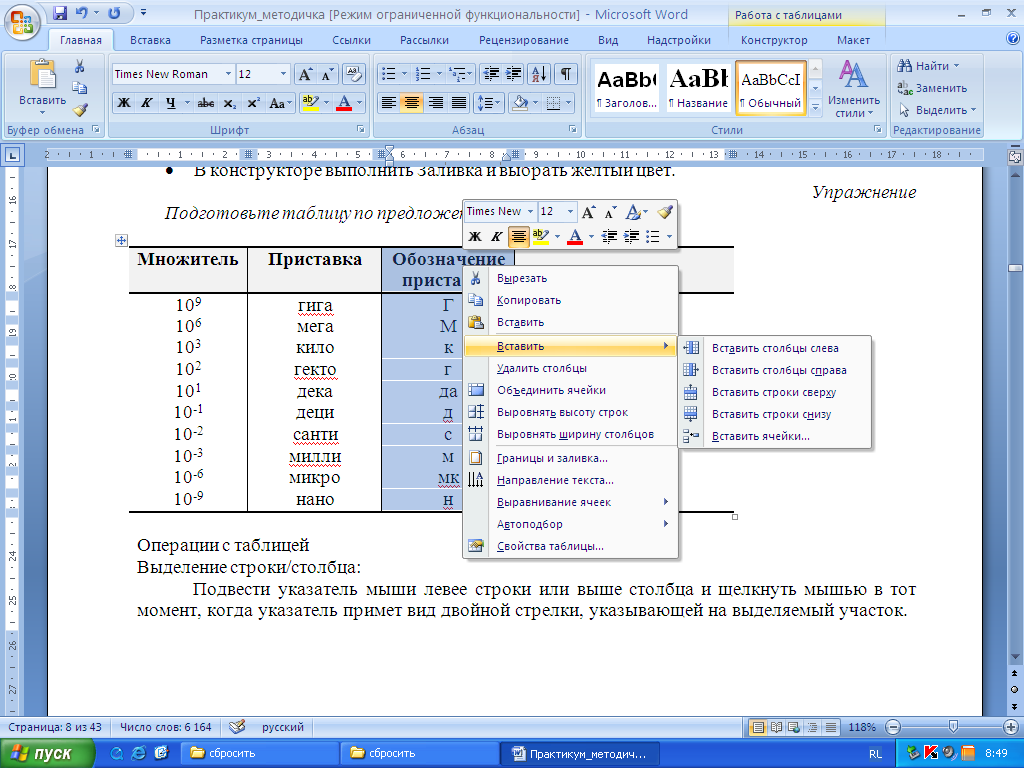The image size is (1024, 768).
Task: Increase font size in ribbon
Action: (x=305, y=74)
